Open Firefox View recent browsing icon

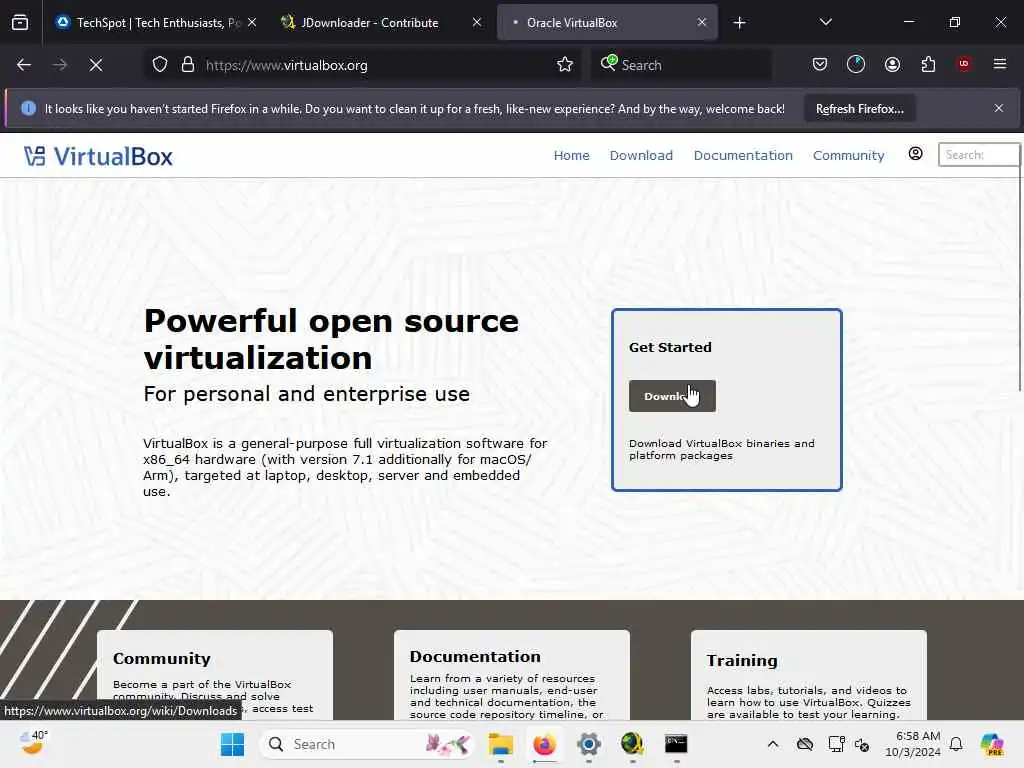coord(20,22)
